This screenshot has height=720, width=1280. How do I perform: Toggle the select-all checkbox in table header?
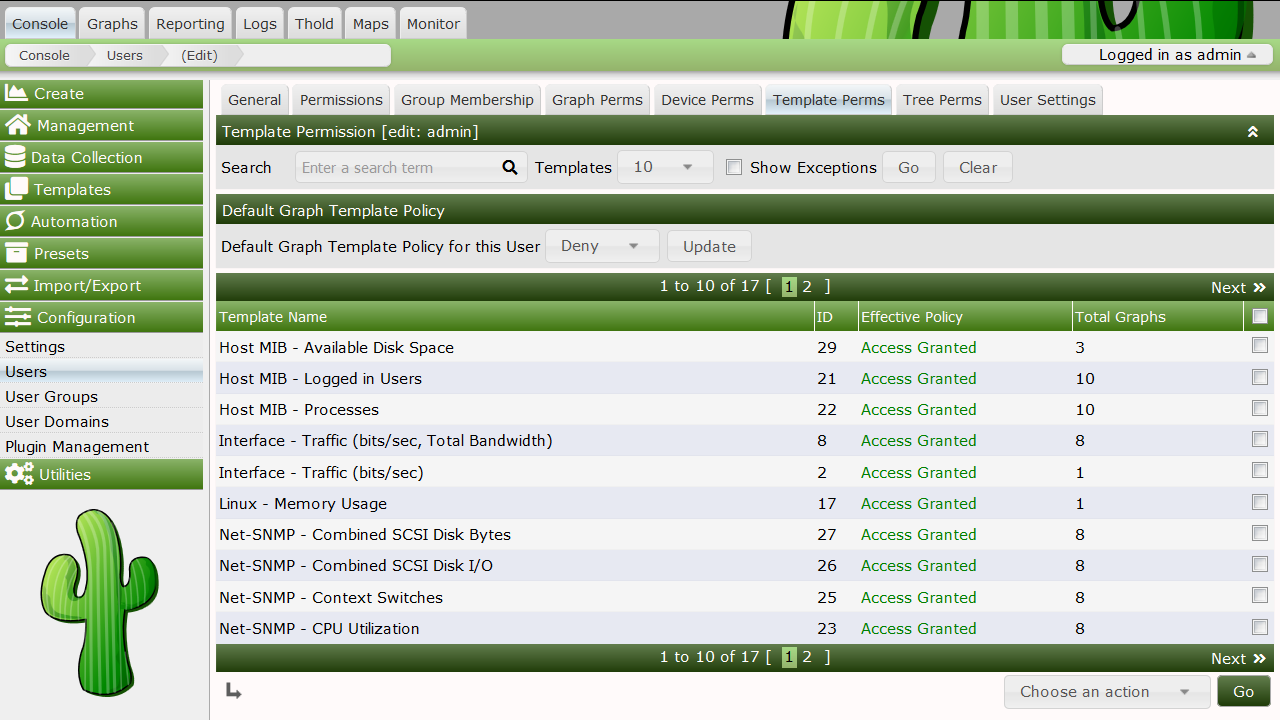(1260, 315)
